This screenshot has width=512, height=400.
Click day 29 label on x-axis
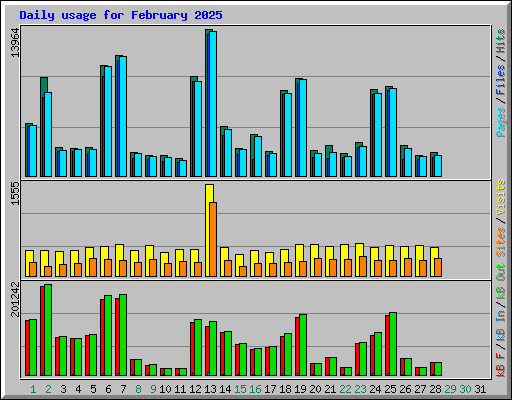coord(450,389)
